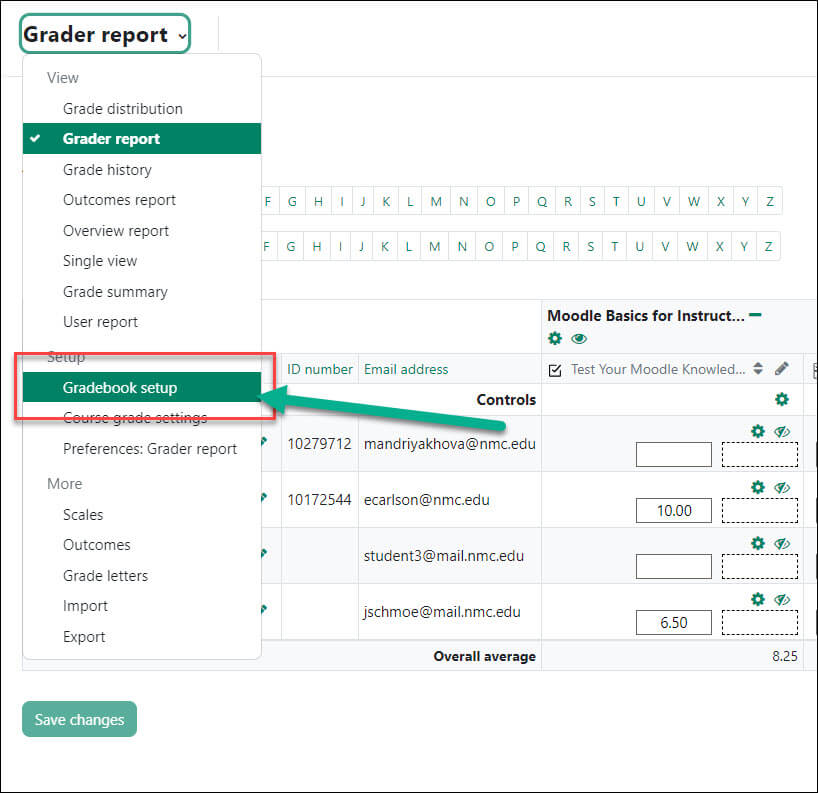Click the Moodle Basics for Instruct... category title
Viewport: 818px width, 793px height.
[x=646, y=316]
